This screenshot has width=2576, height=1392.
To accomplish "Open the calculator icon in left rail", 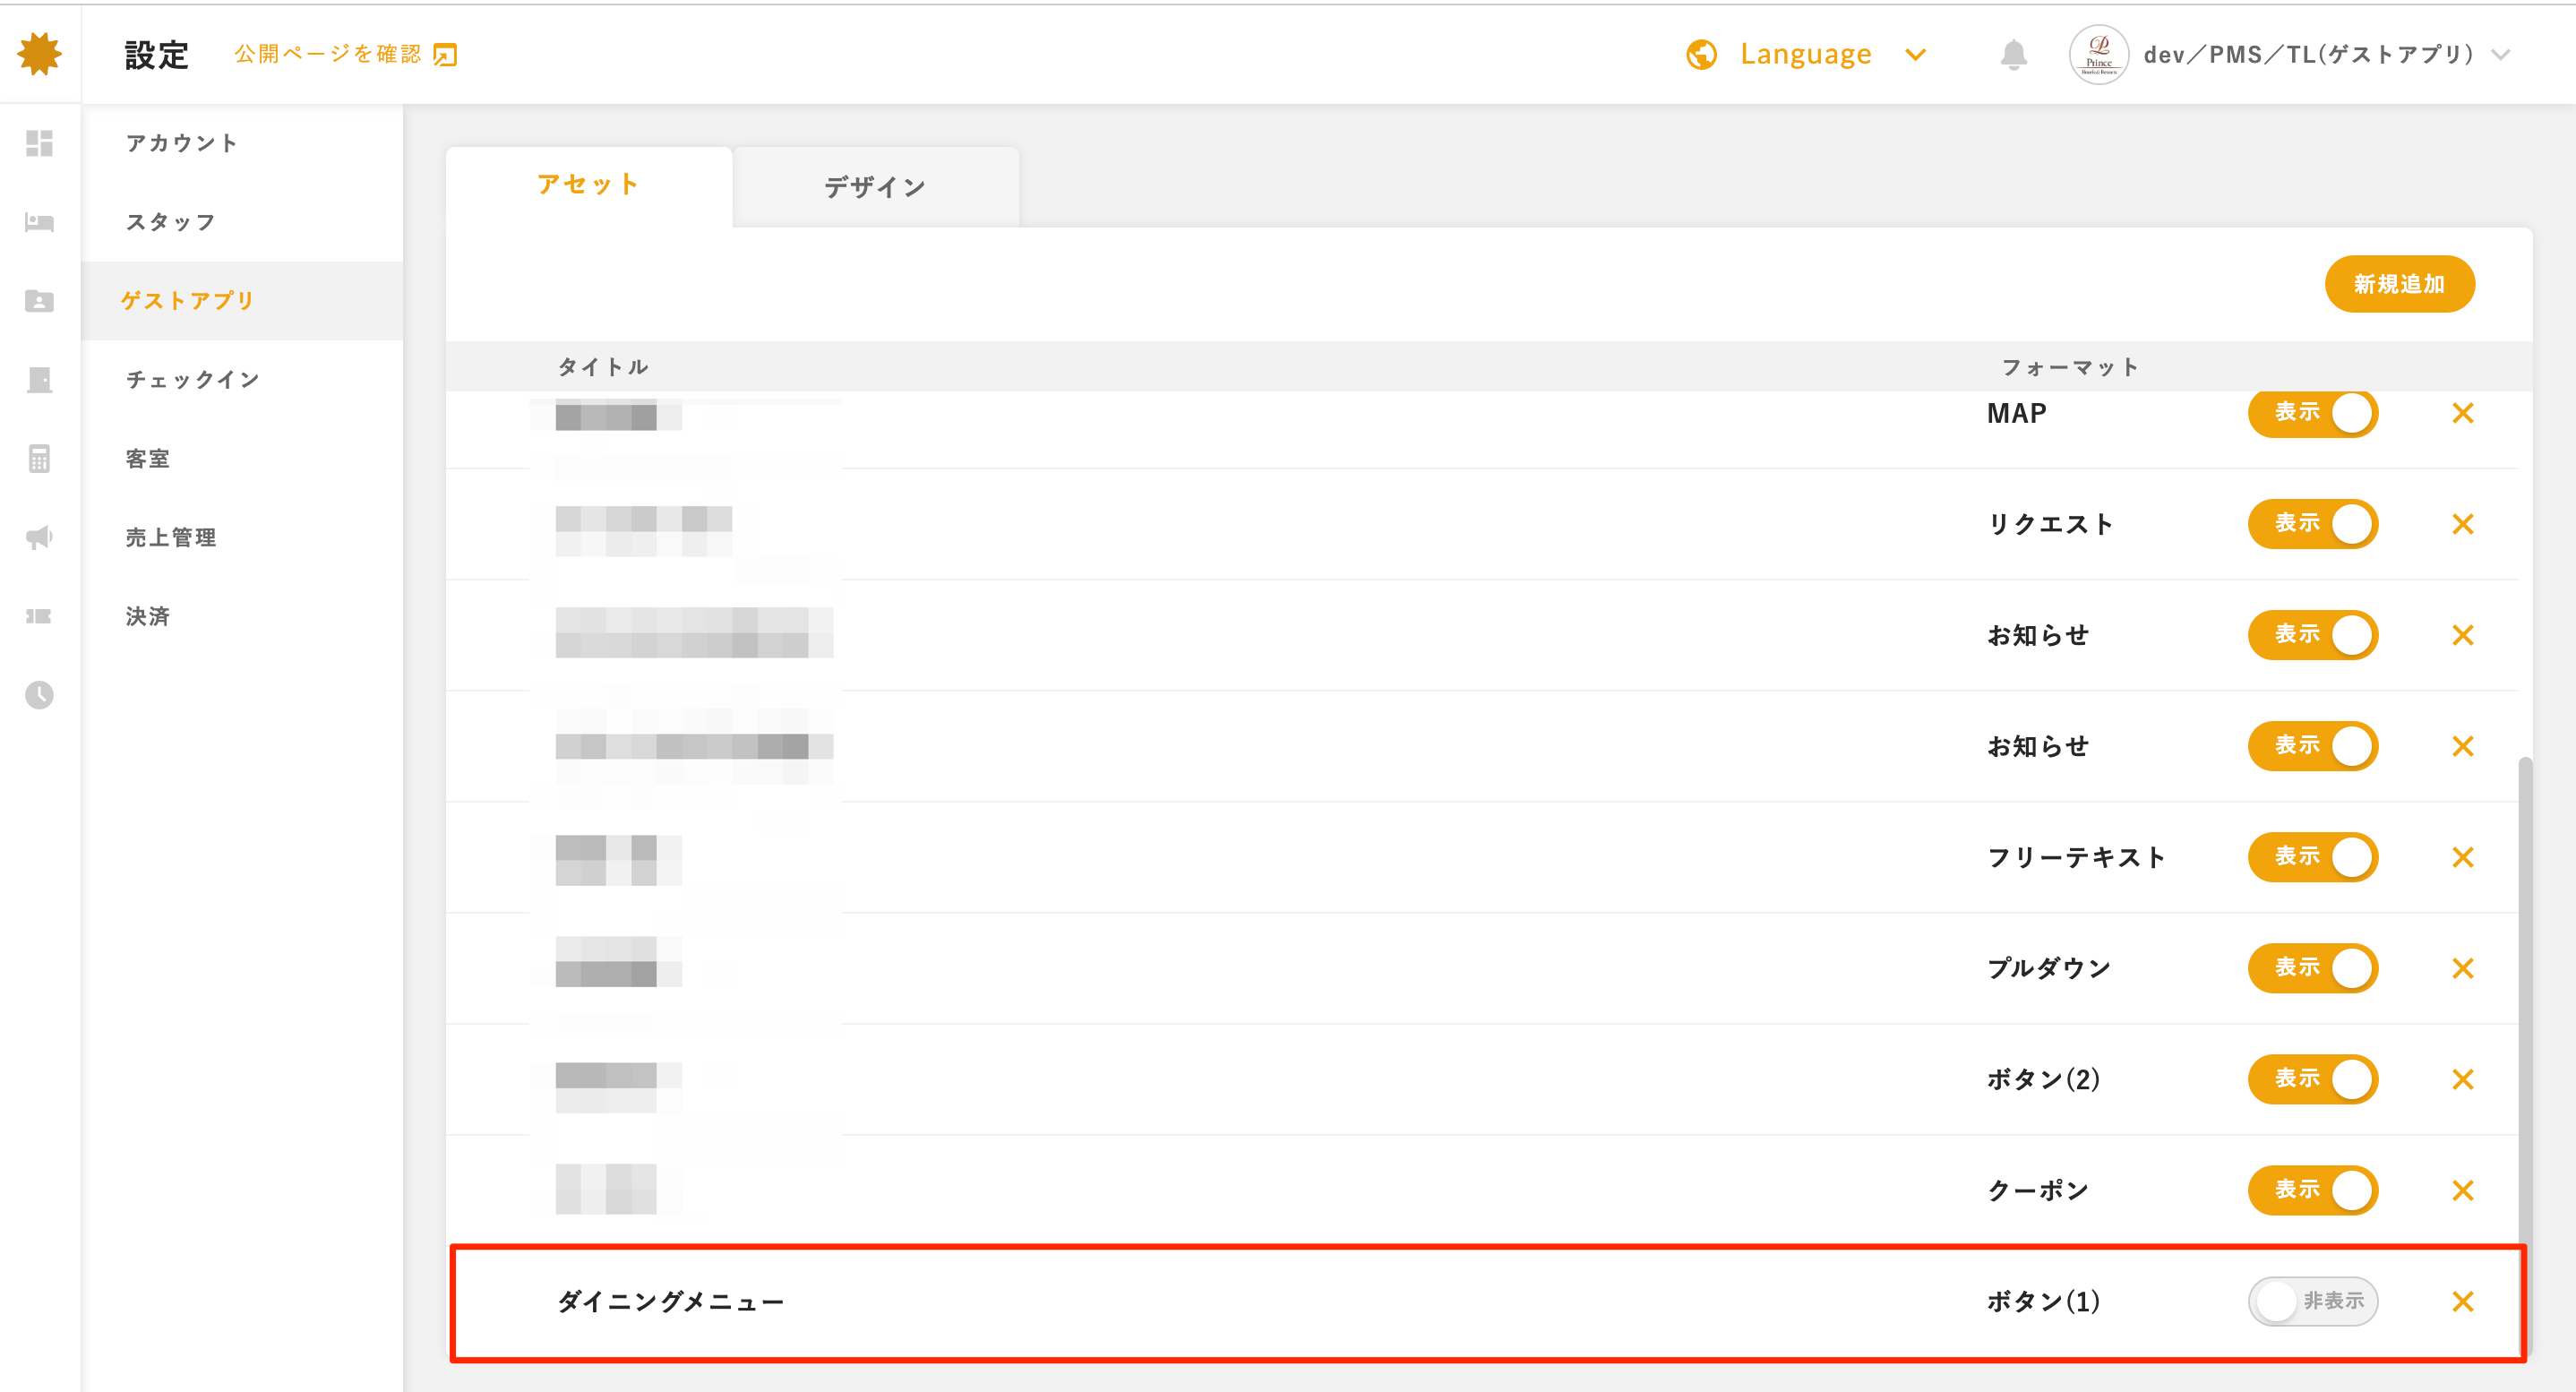I will click(40, 459).
